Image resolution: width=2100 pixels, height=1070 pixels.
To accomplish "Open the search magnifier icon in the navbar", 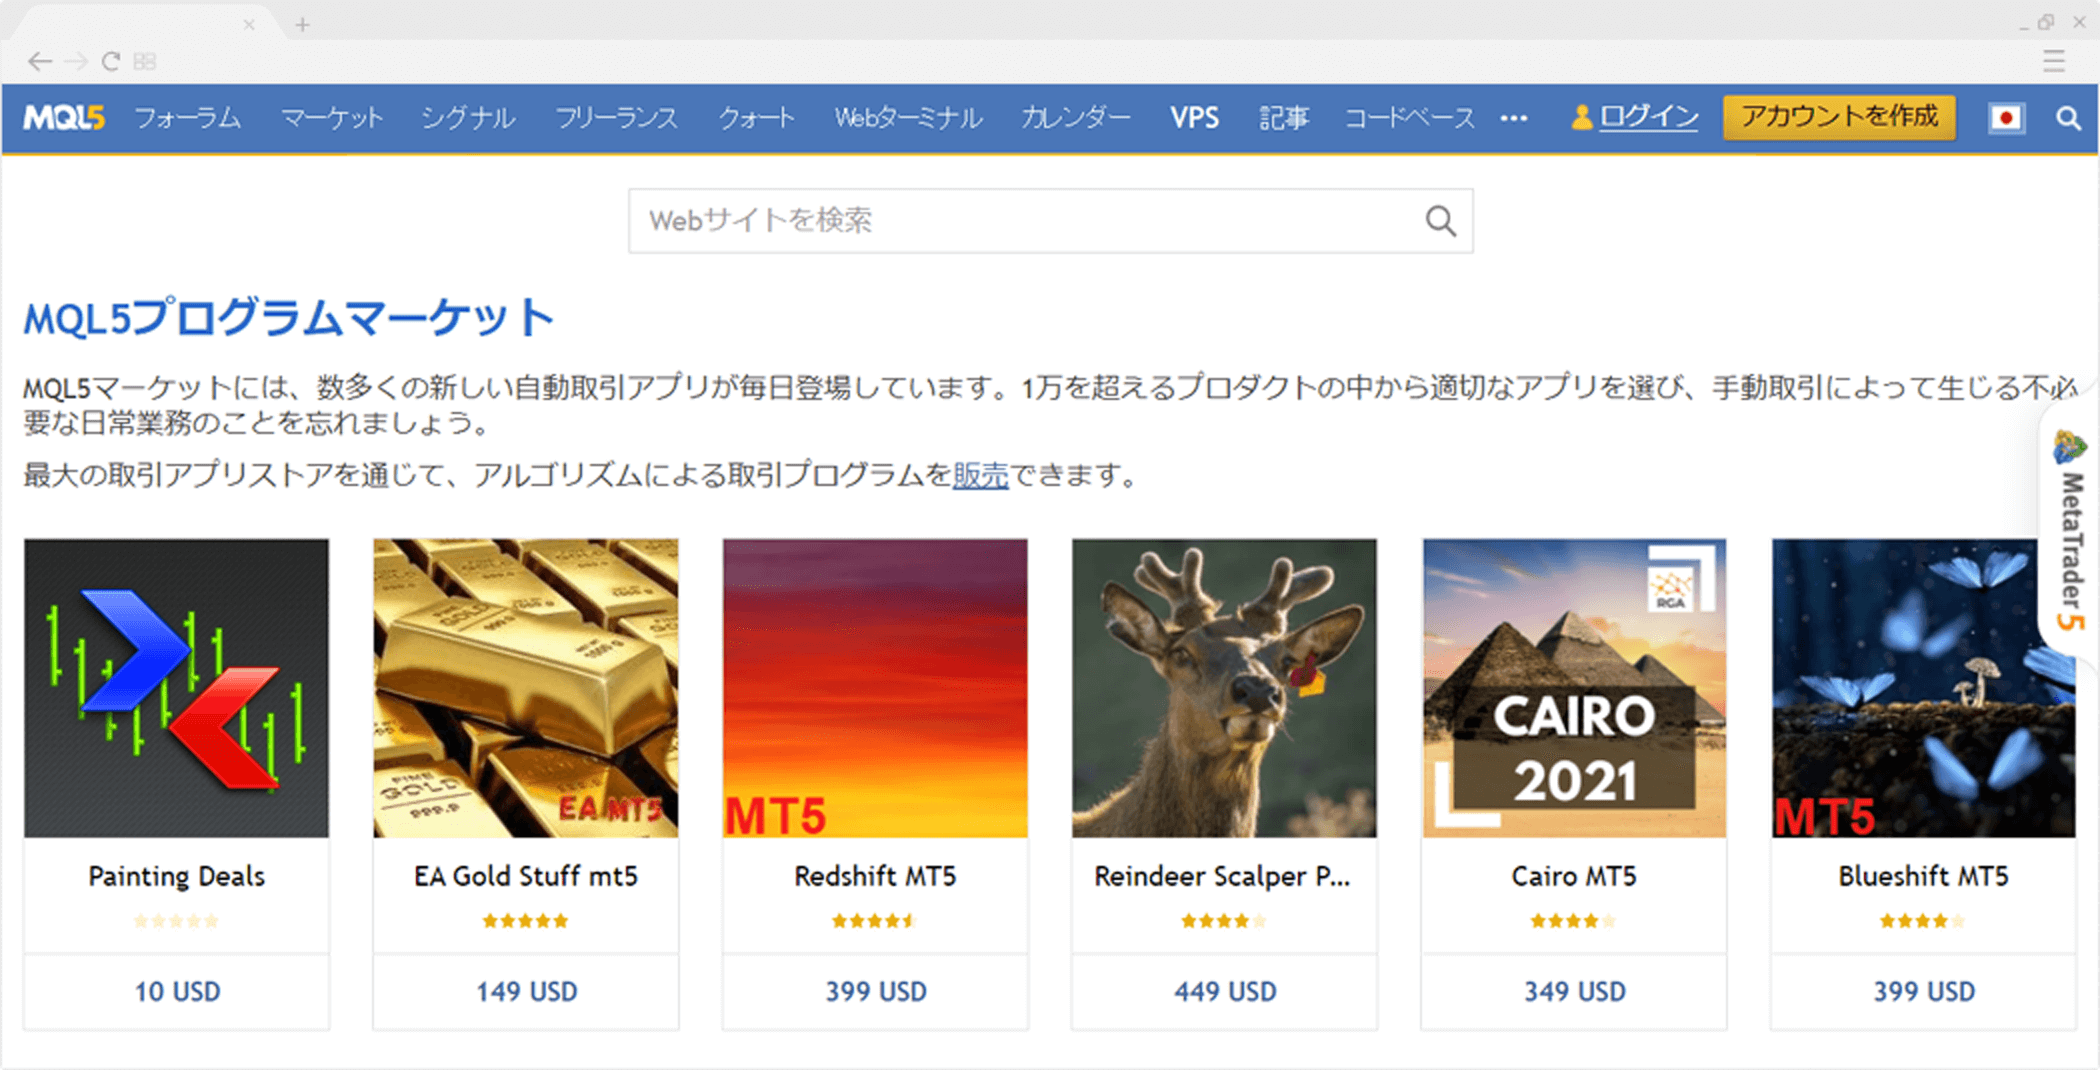I will tap(2068, 118).
